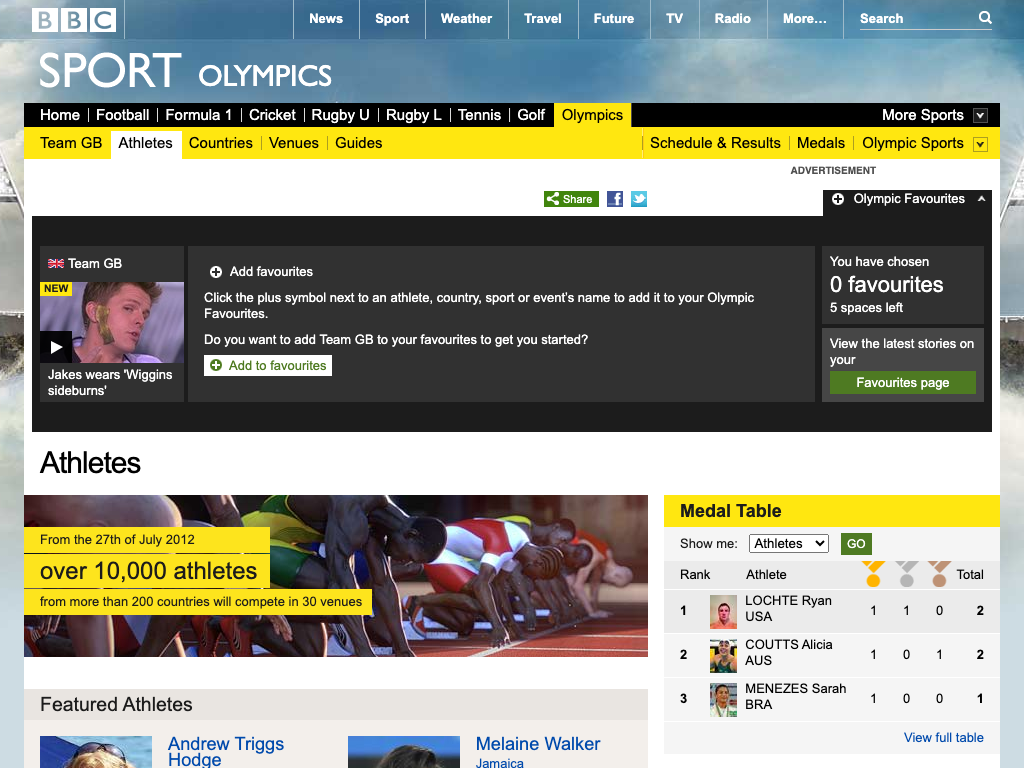Open Team GB sub-navigation link
1024x768 pixels.
[71, 143]
